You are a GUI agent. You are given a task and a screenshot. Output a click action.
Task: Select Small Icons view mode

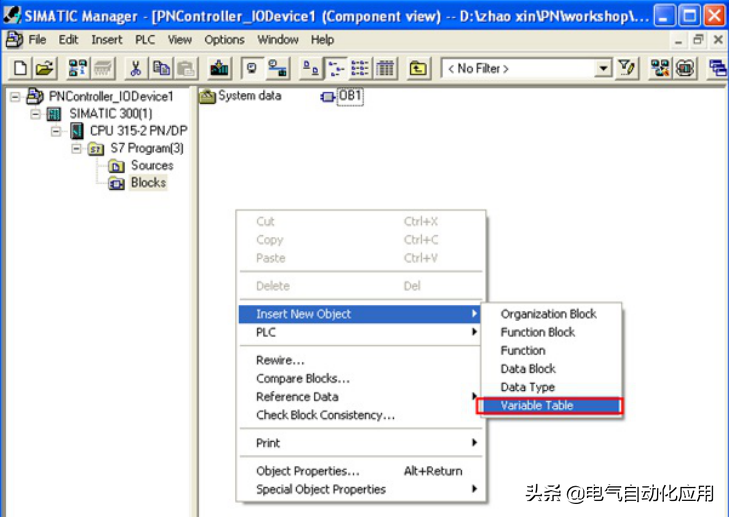(336, 69)
